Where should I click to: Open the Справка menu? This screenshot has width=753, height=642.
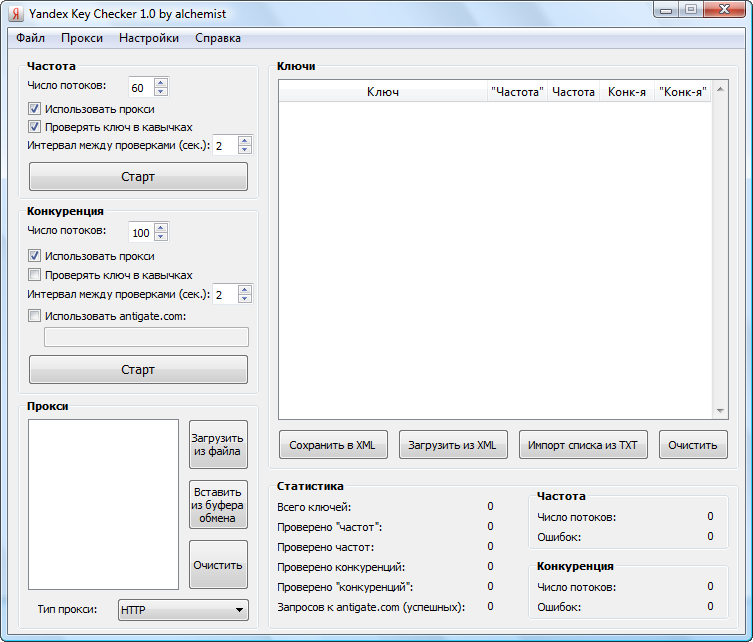click(x=217, y=38)
